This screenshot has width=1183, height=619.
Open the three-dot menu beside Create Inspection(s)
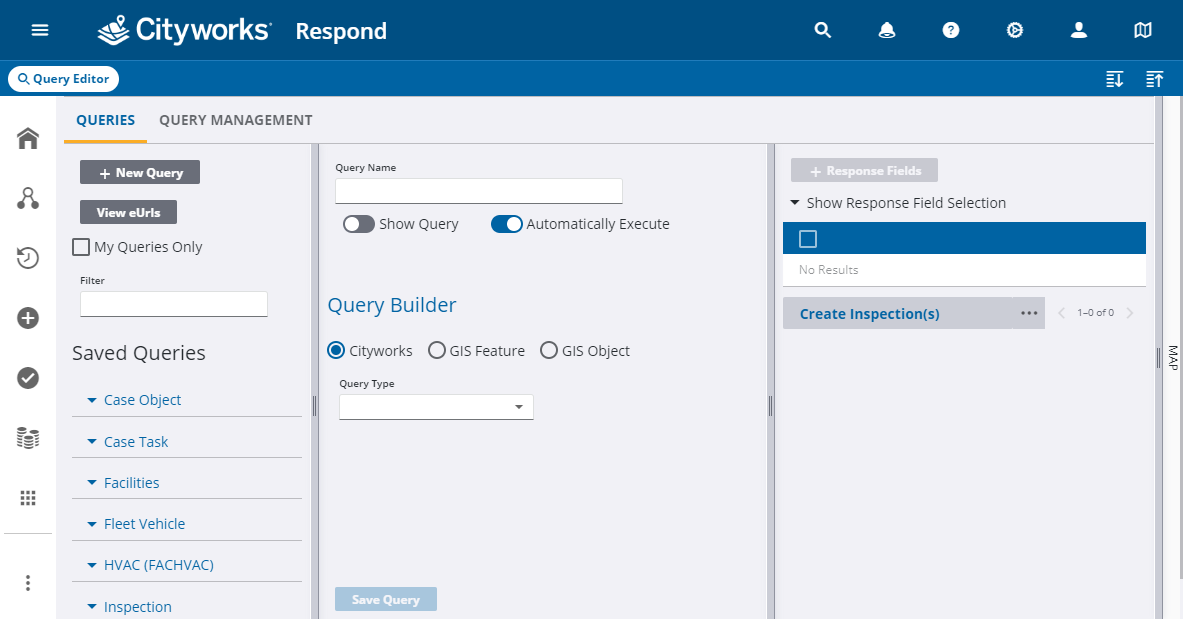pyautogui.click(x=1029, y=313)
